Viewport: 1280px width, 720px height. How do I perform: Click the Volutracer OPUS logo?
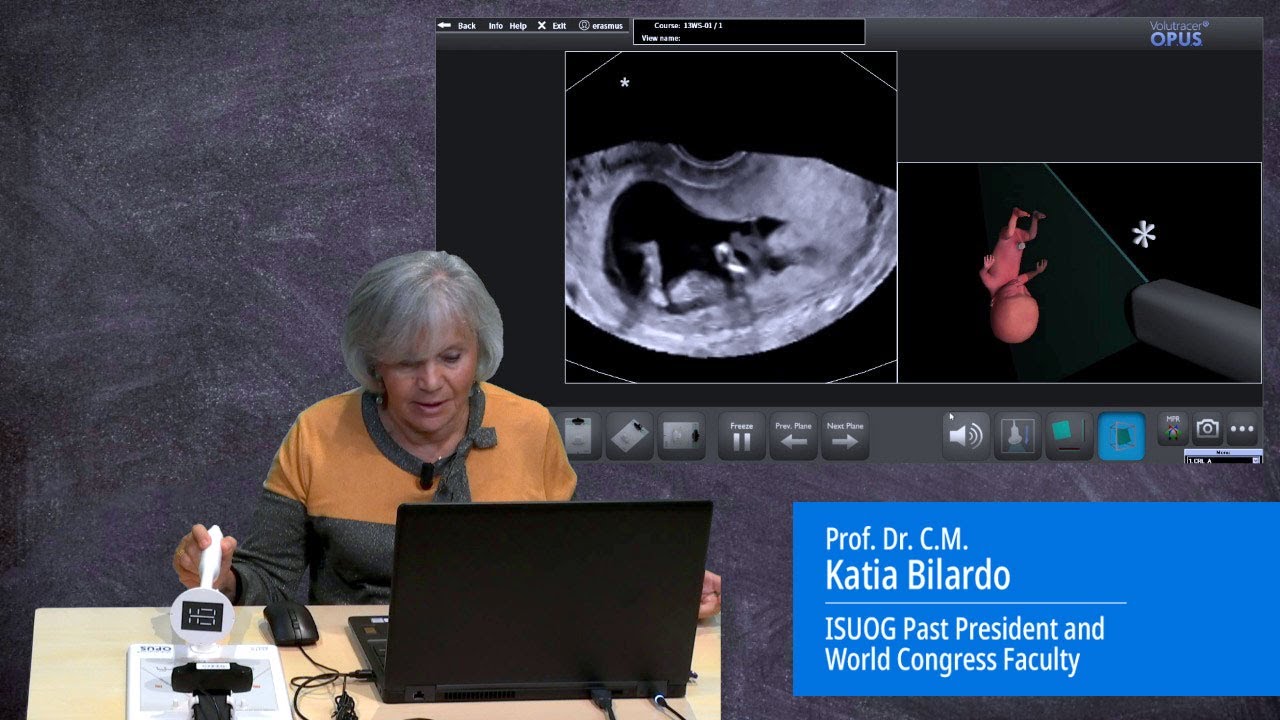[1177, 33]
